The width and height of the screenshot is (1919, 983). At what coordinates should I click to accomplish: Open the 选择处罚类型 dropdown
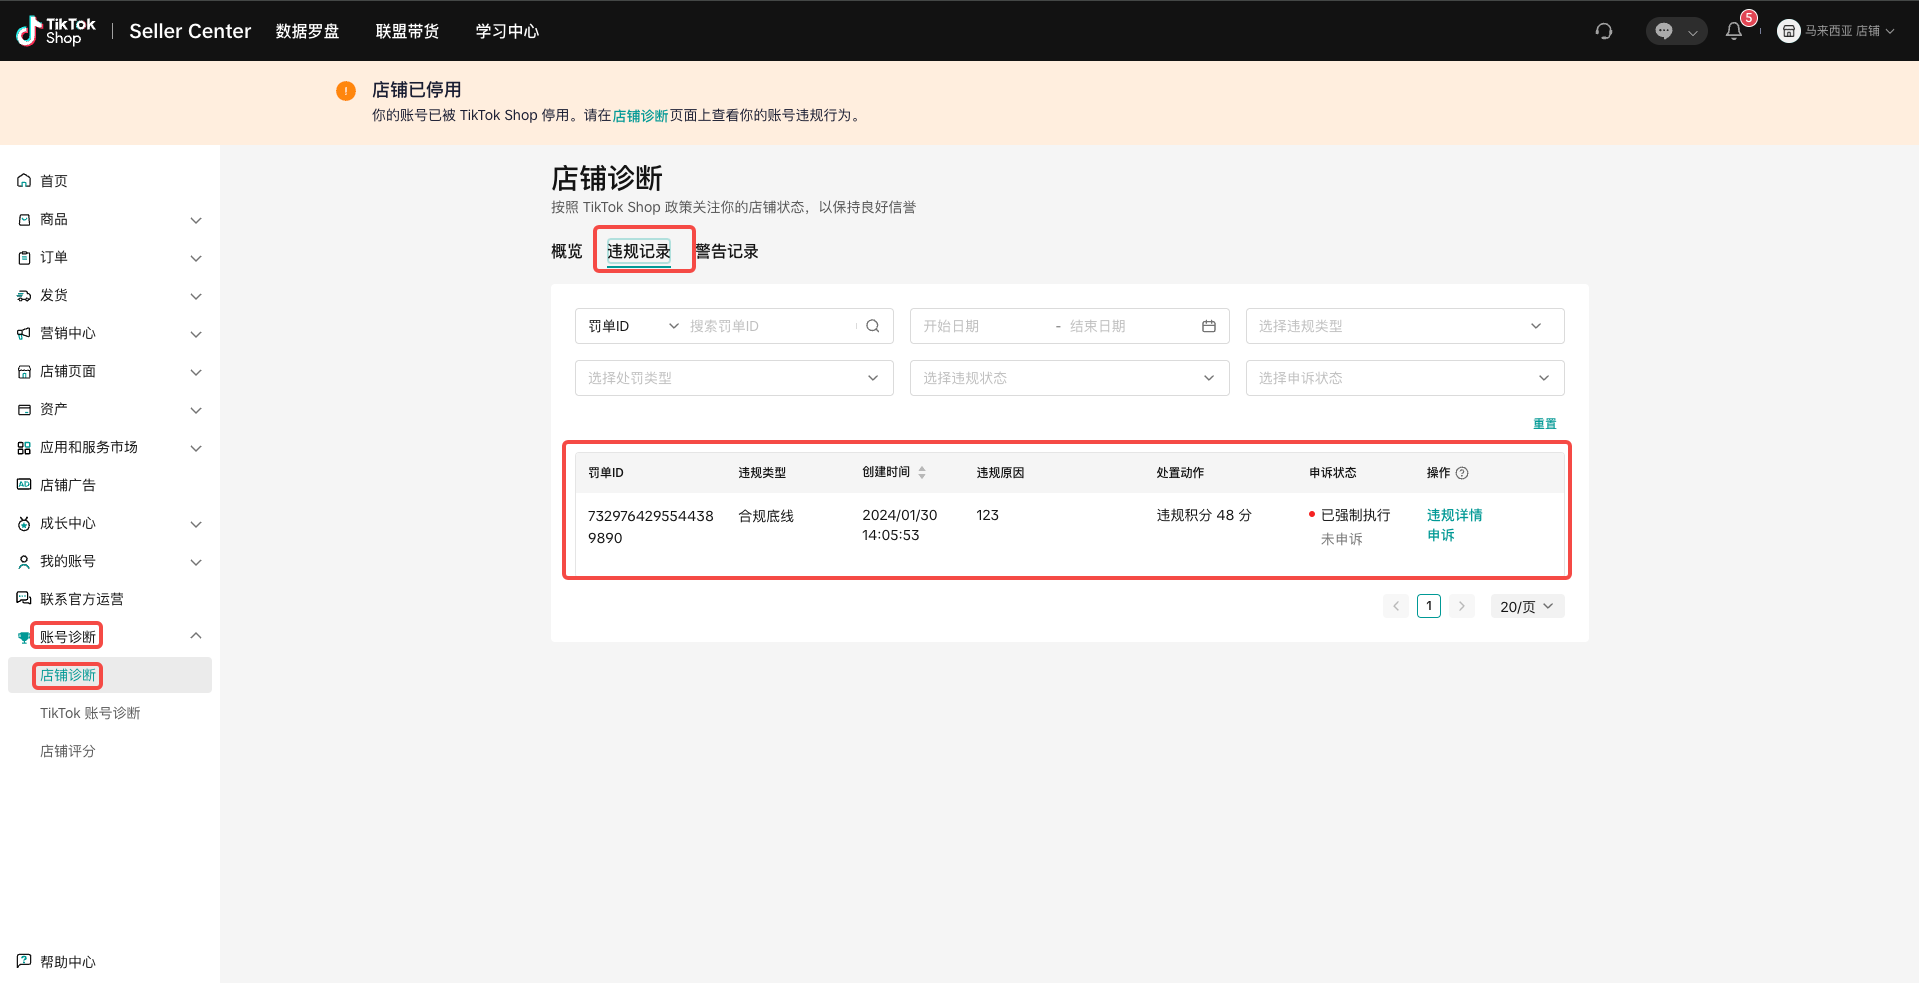point(733,378)
